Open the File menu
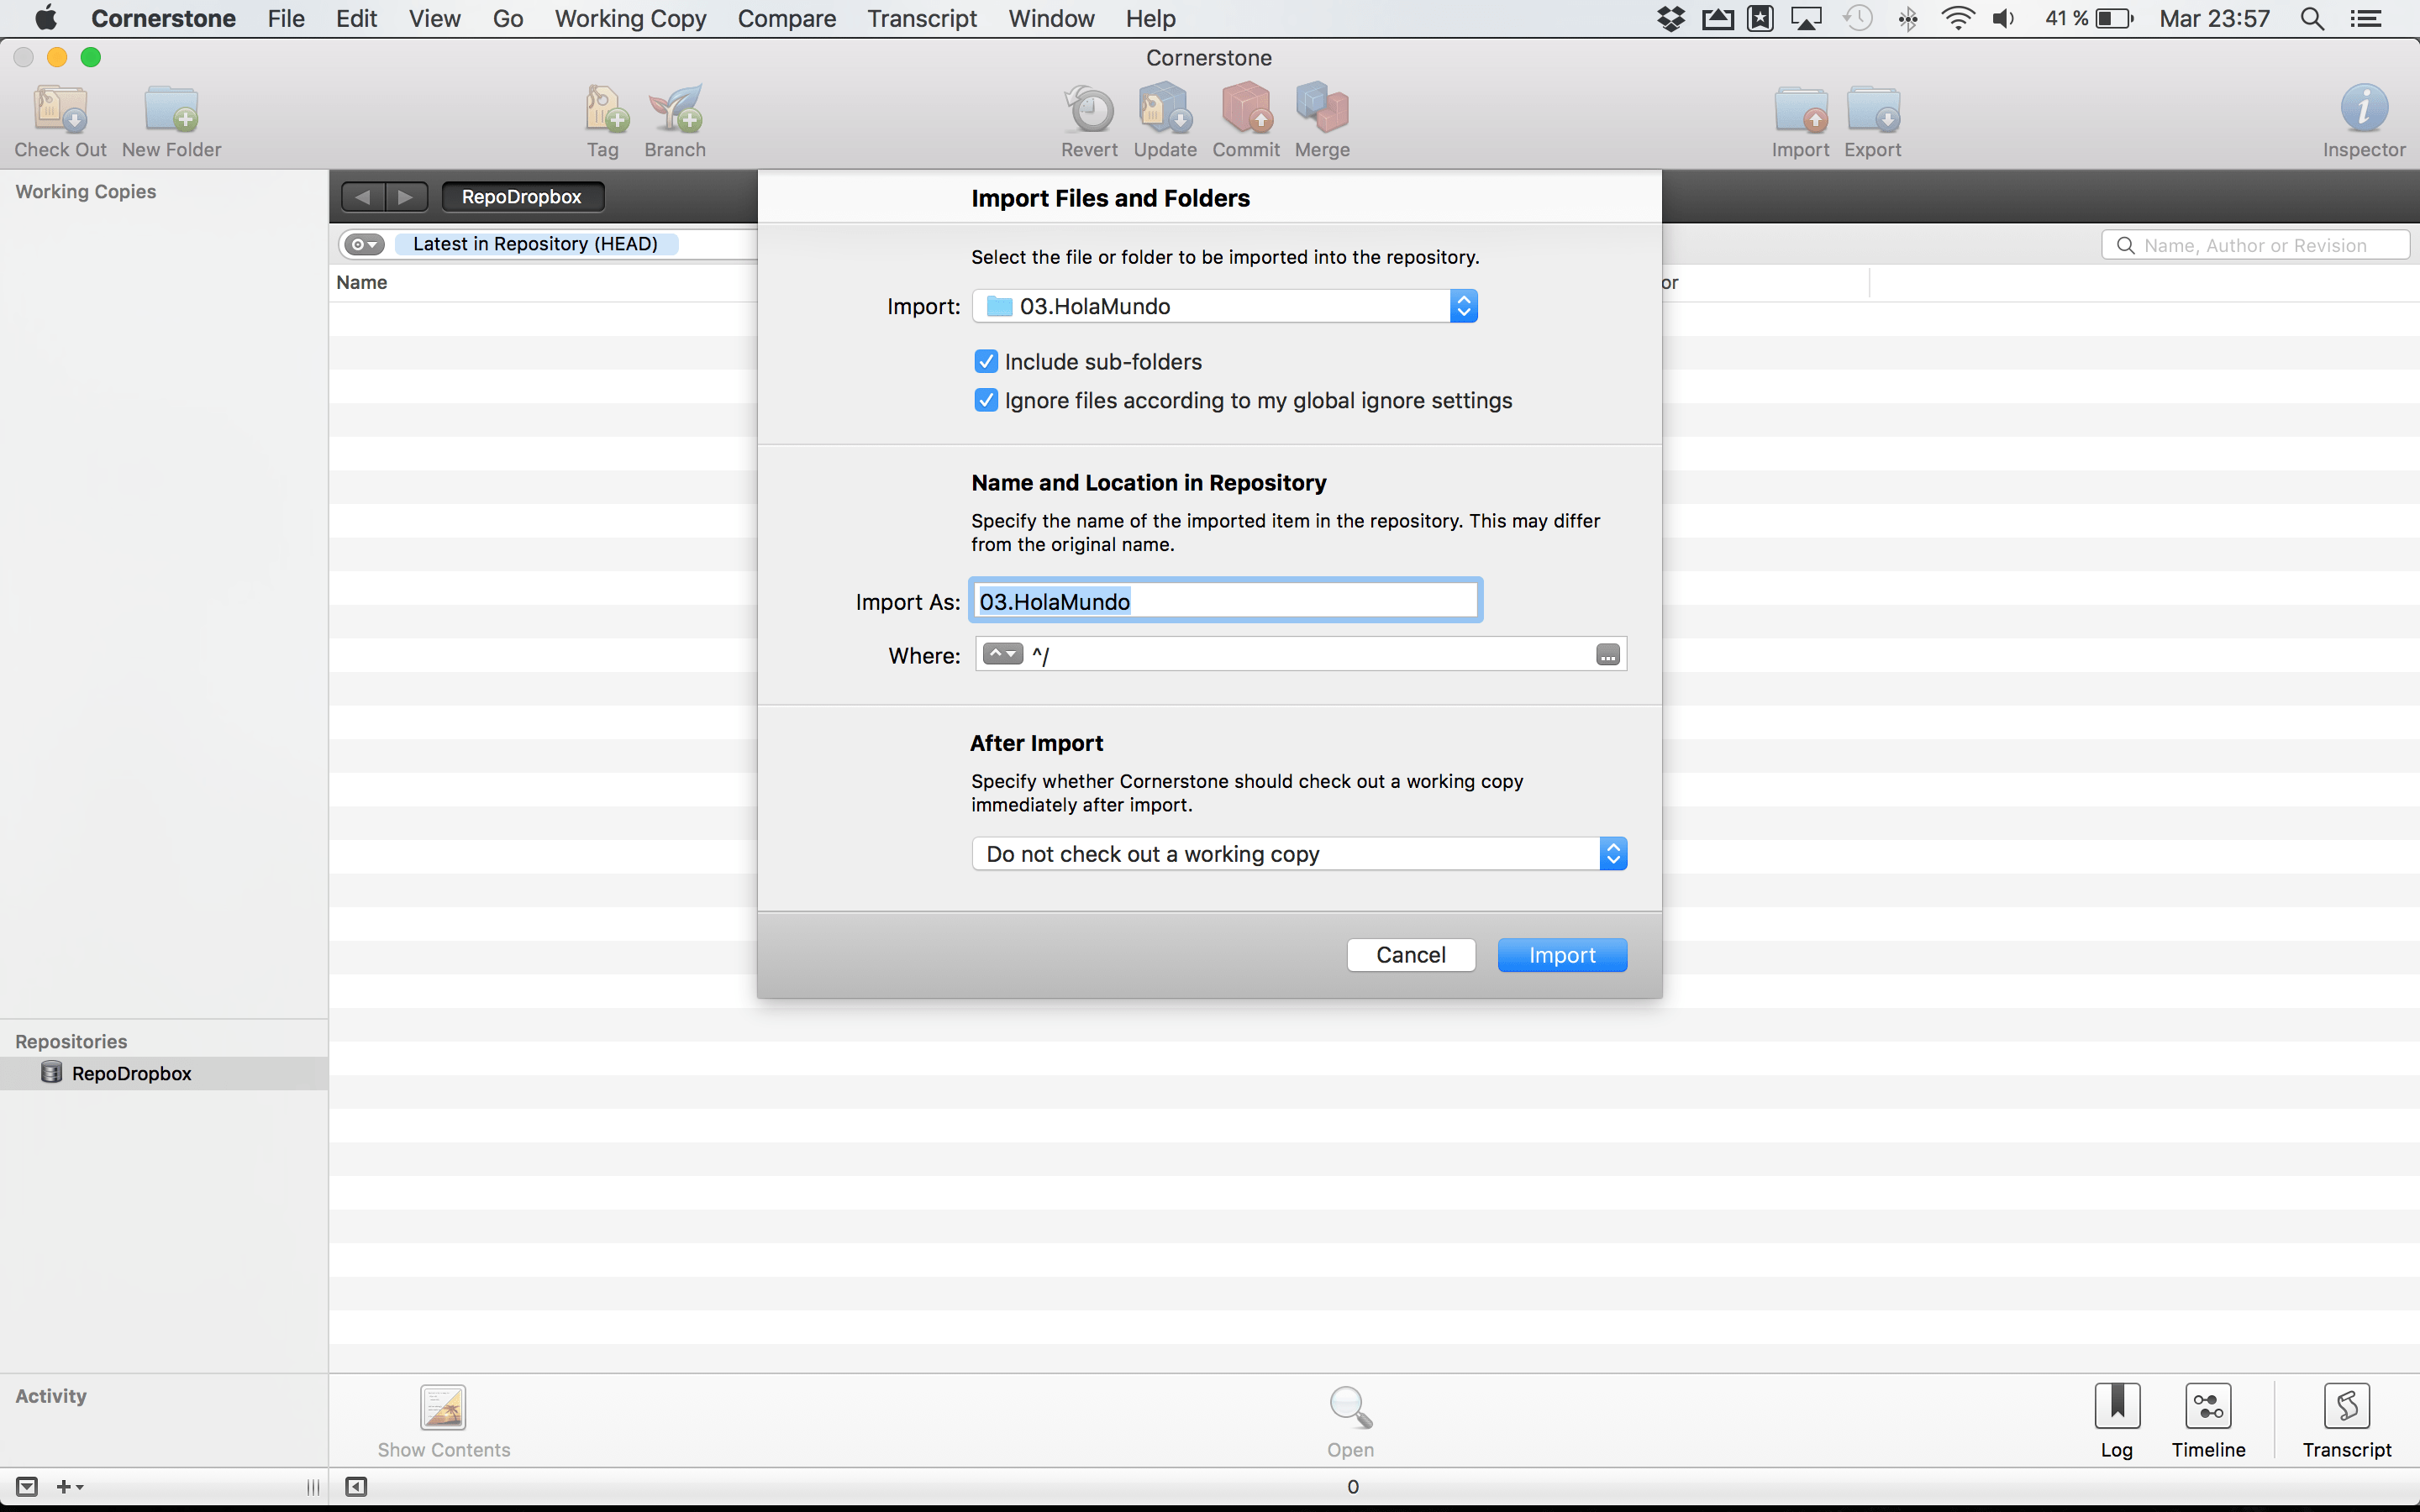Viewport: 2420px width, 1512px height. pyautogui.click(x=286, y=19)
